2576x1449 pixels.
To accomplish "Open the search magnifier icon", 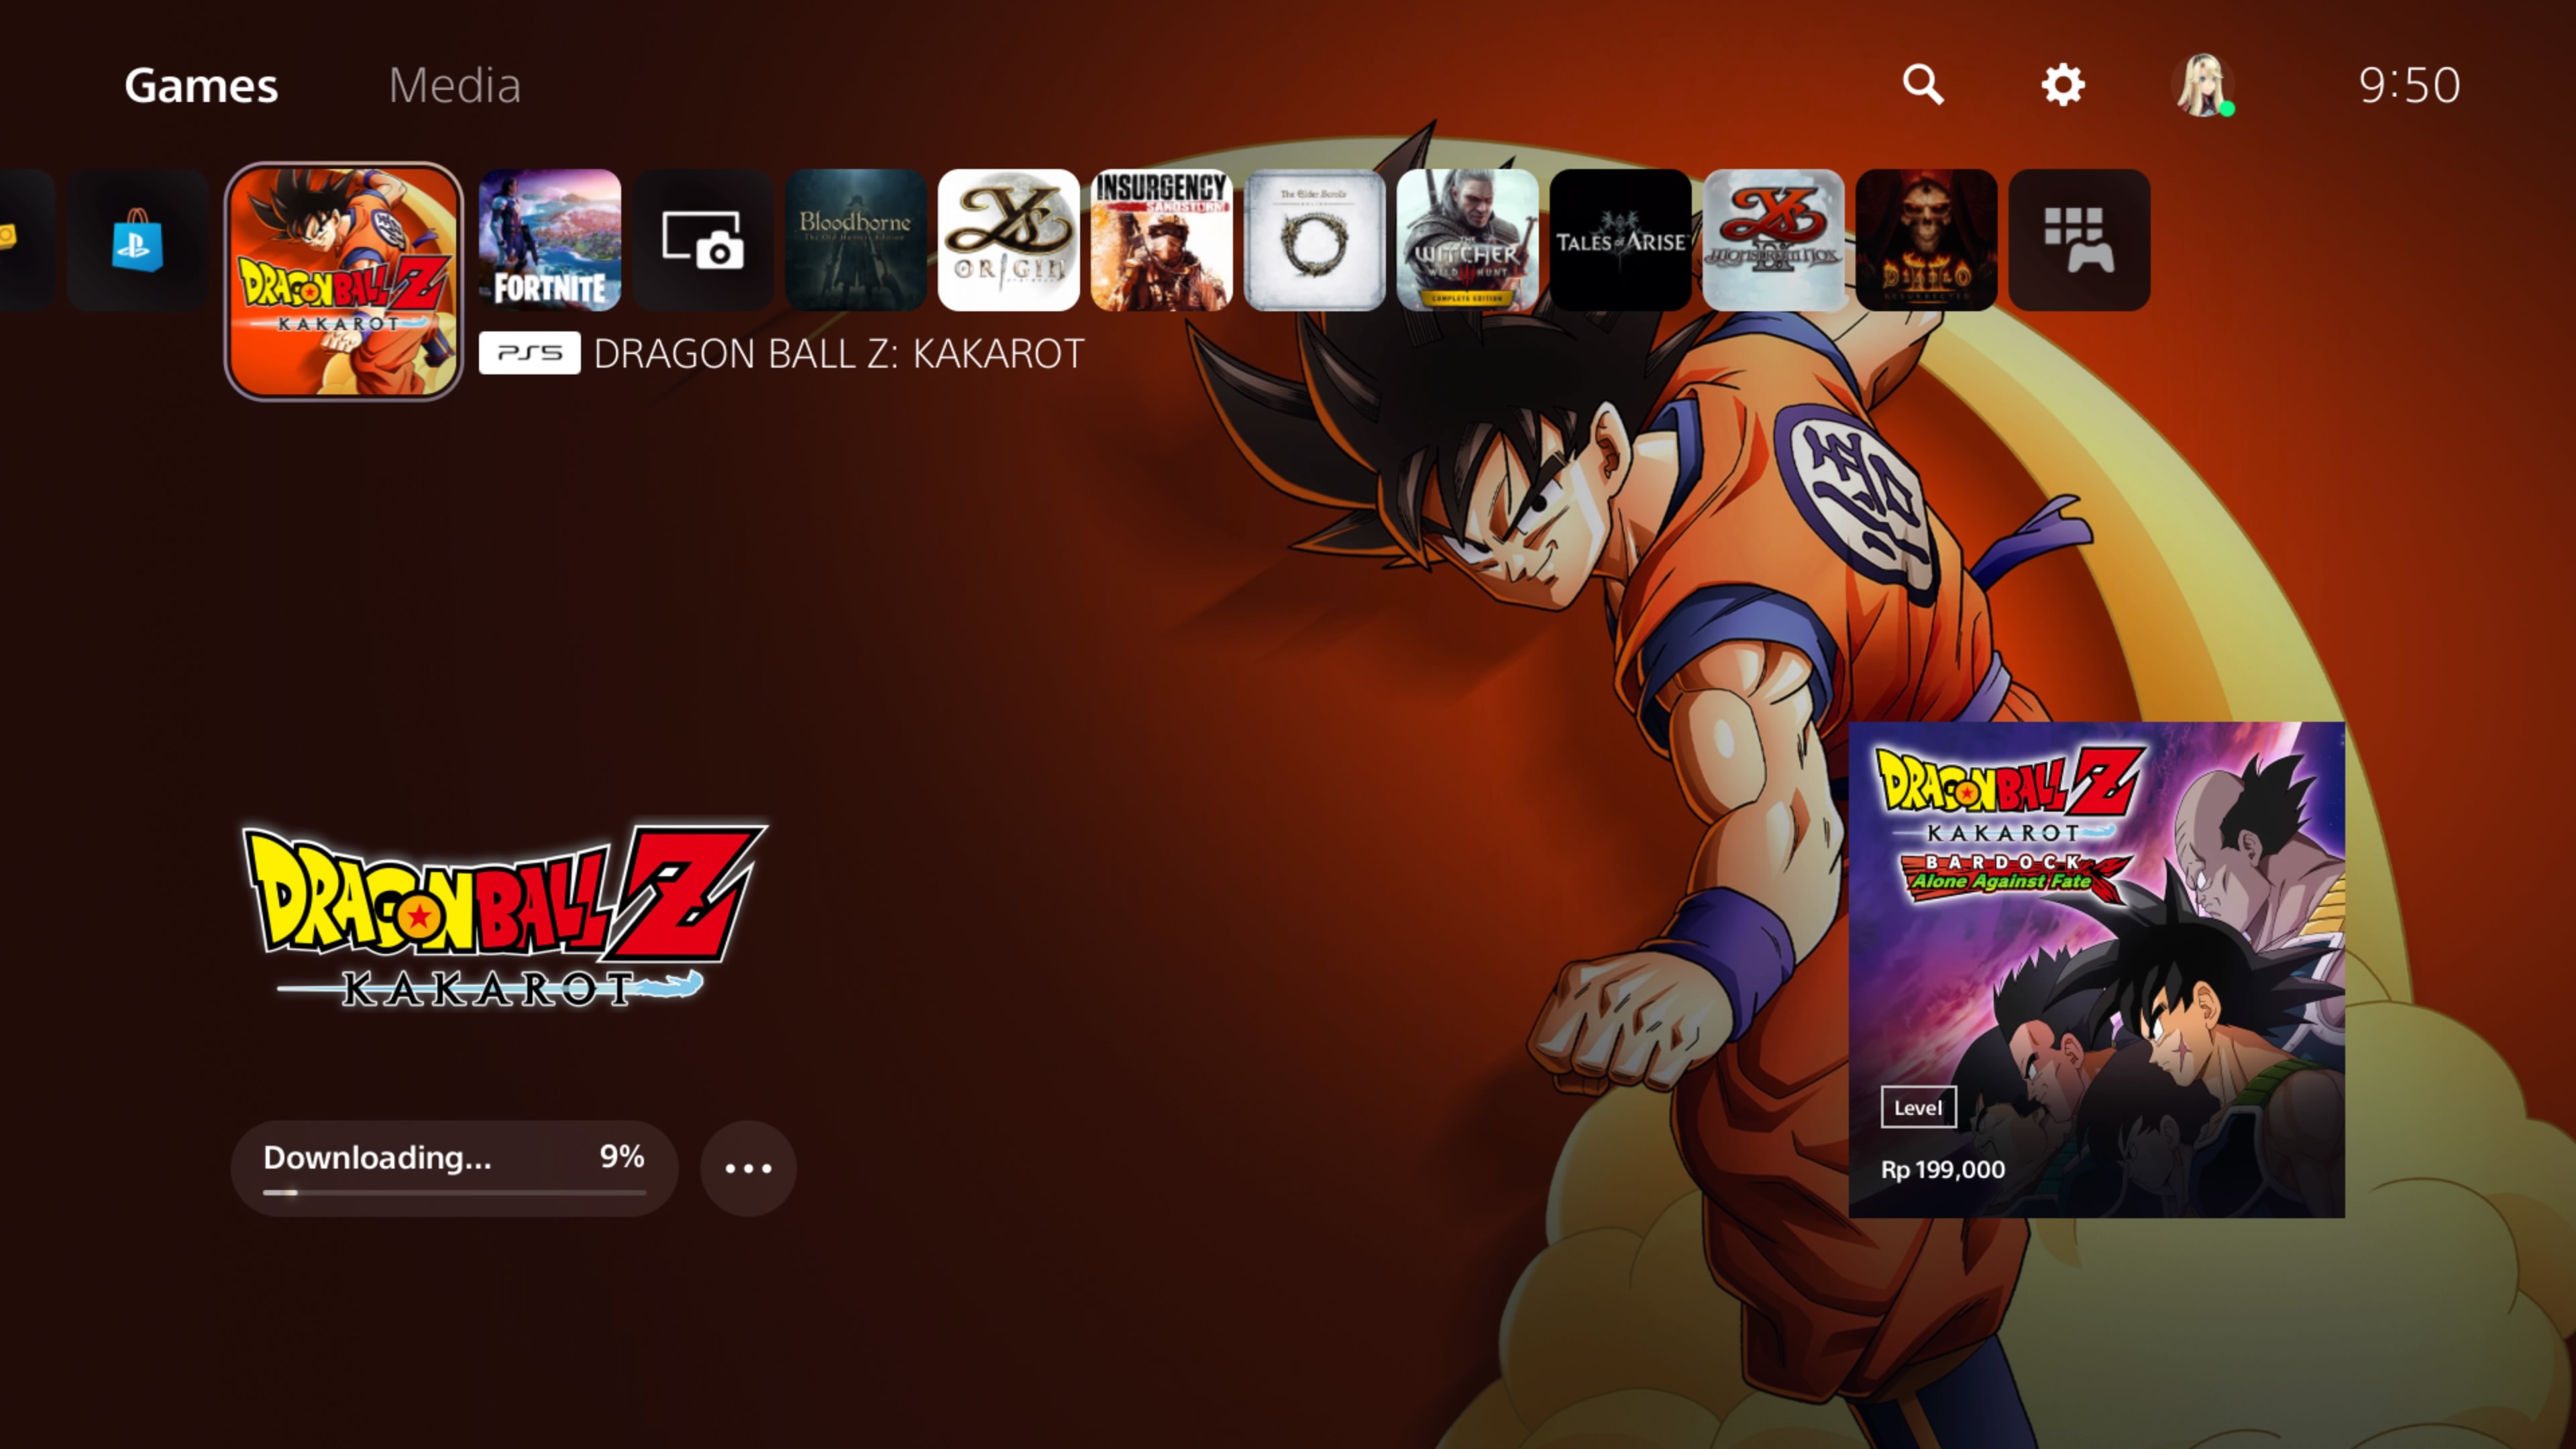I will (x=1923, y=85).
